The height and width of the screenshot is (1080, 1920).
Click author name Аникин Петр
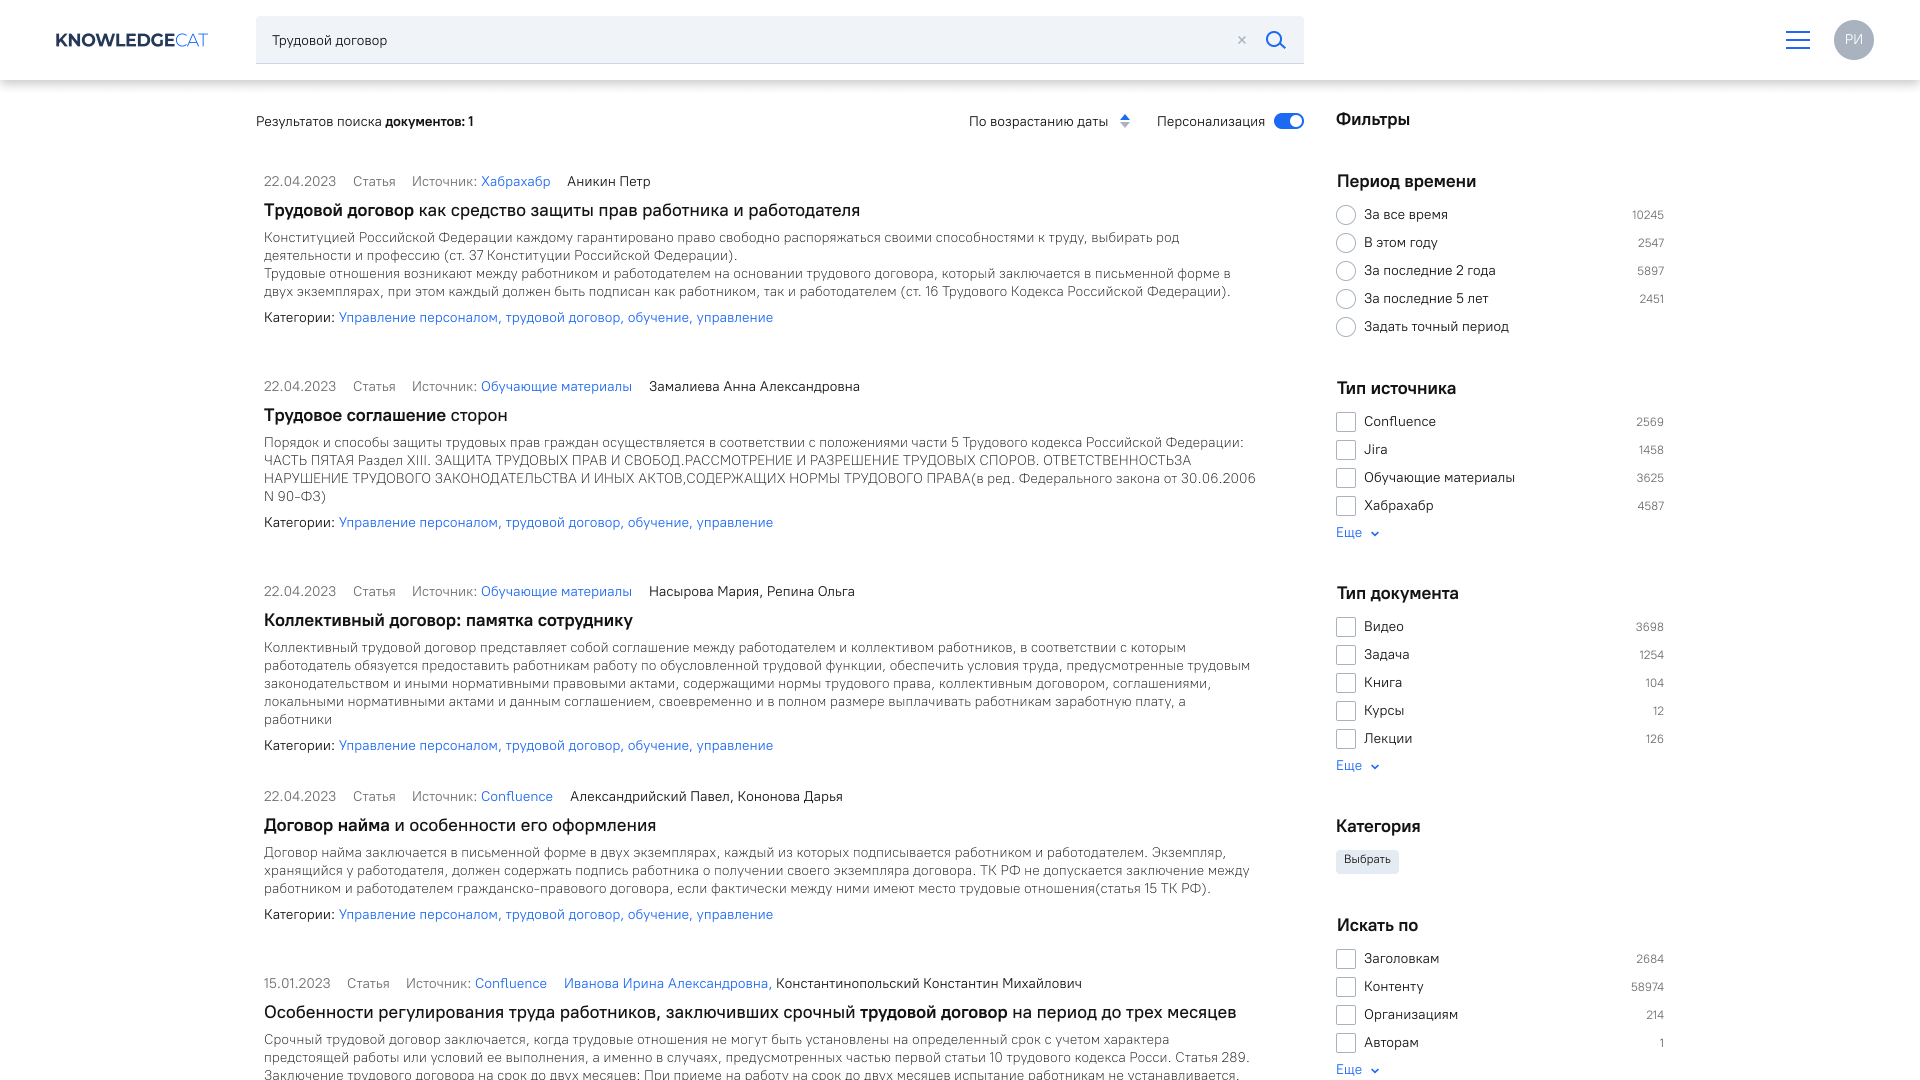point(608,182)
